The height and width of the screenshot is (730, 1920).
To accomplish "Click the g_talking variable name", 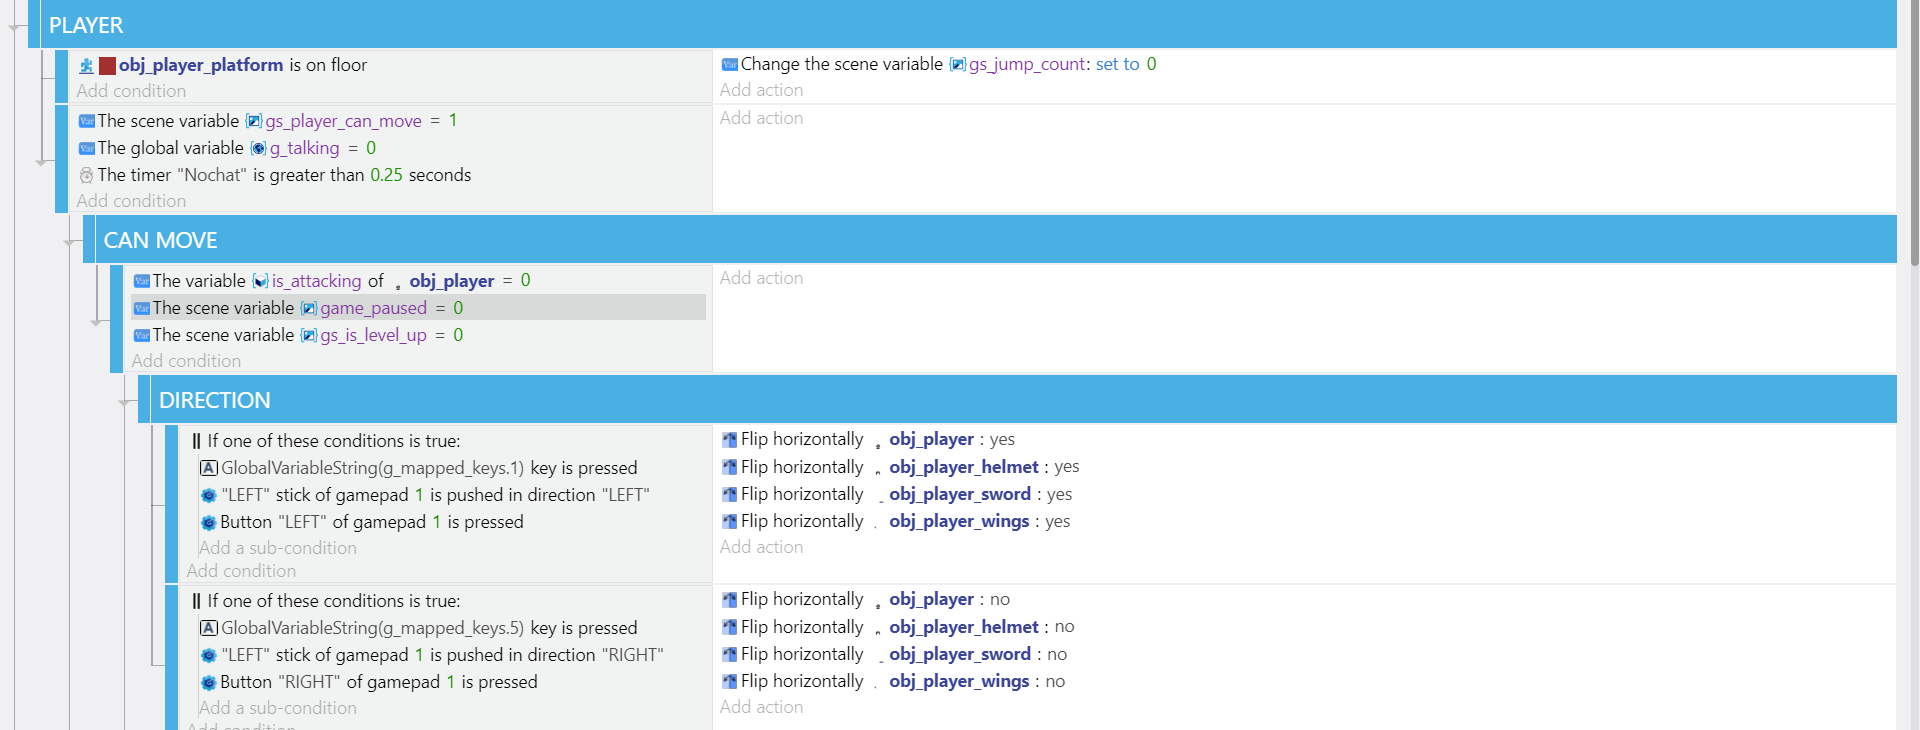I will [304, 148].
